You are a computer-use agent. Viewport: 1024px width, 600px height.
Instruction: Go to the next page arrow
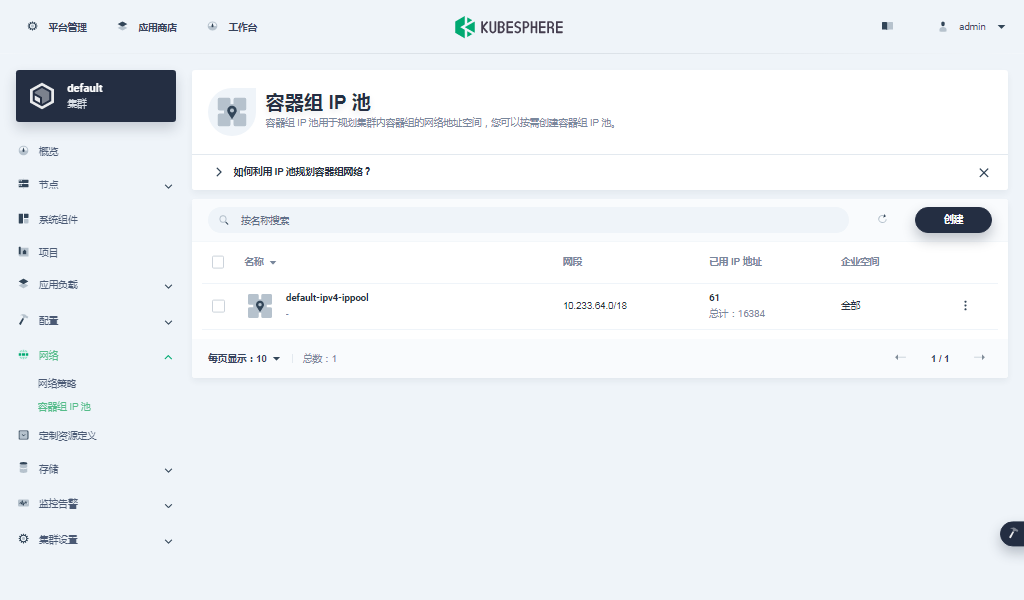(x=980, y=357)
